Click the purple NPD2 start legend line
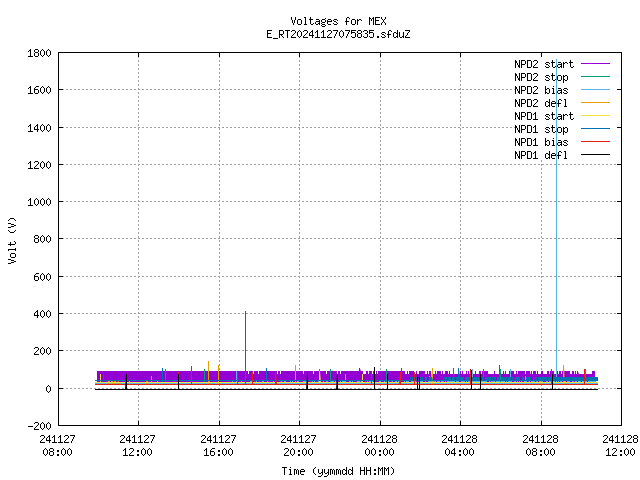The image size is (640, 480). coord(595,64)
